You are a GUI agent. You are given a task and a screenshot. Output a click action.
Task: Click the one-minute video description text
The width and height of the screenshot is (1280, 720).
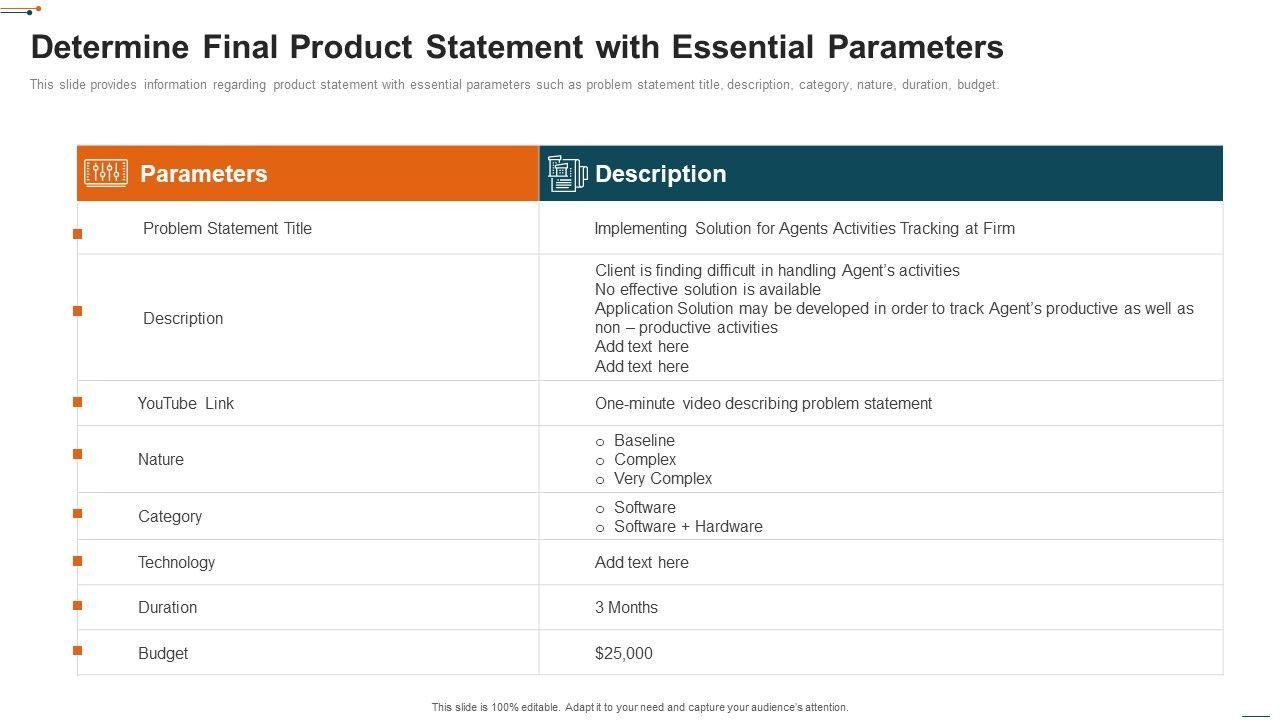pos(763,403)
